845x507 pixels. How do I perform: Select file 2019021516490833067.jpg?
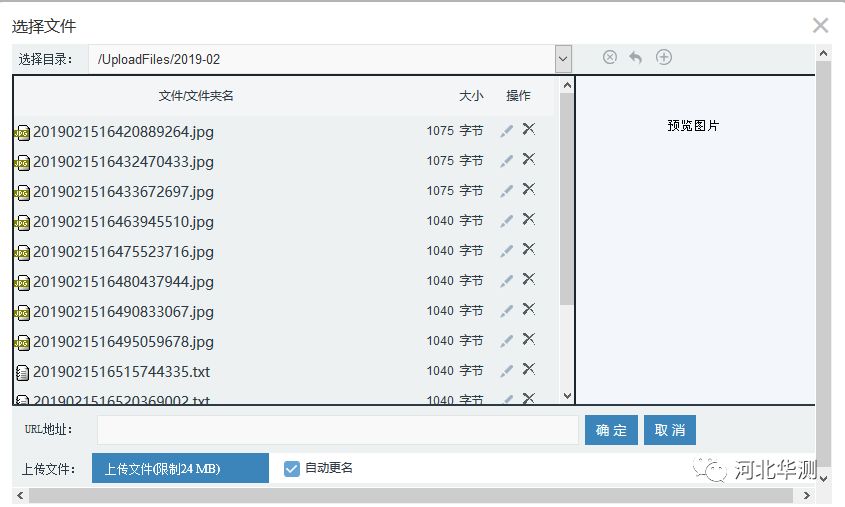[123, 312]
